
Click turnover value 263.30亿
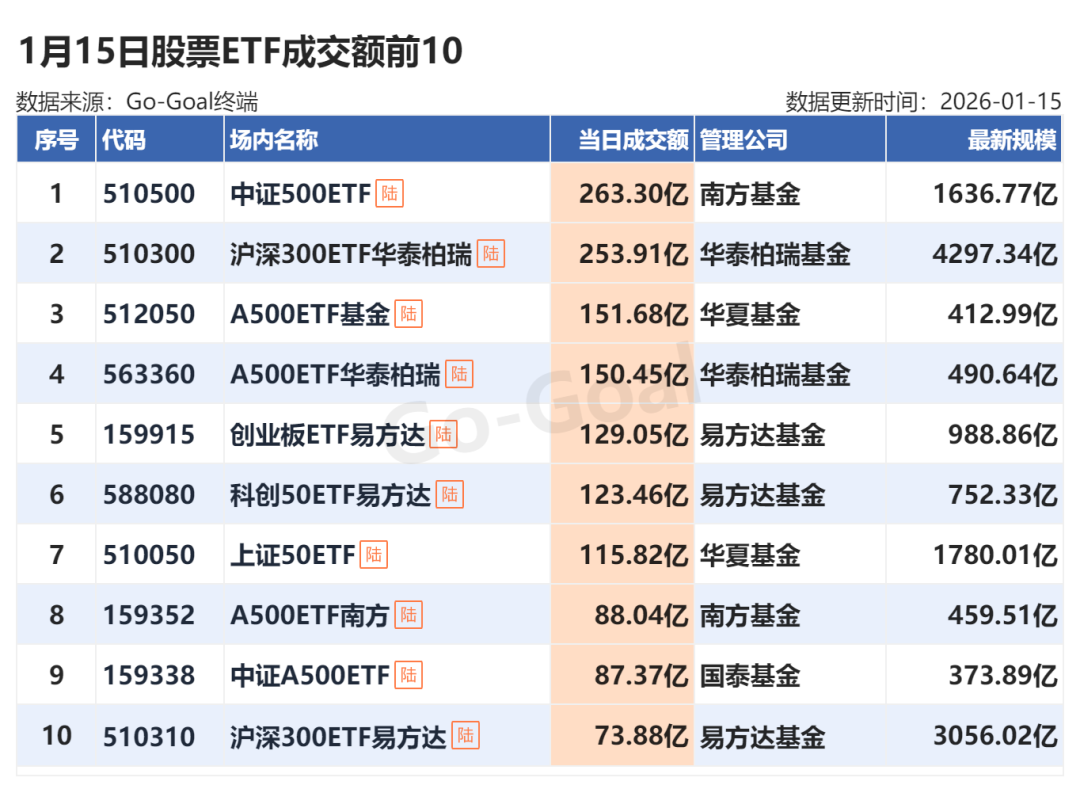click(634, 194)
